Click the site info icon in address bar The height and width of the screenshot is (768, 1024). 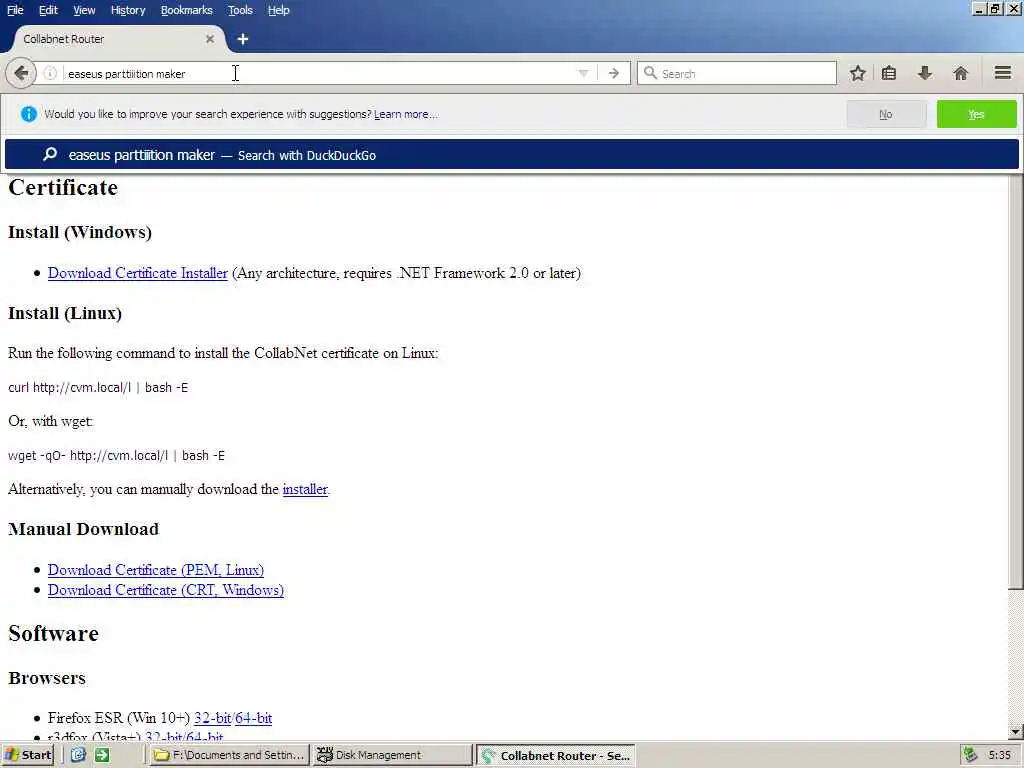pos(50,74)
